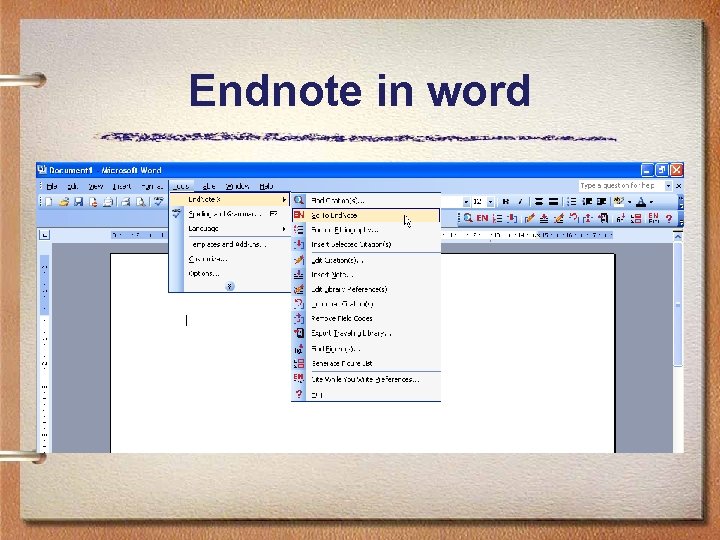Click Export Traveling Library icon on EndNote toolbar
The width and height of the screenshot is (720, 540).
click(603, 218)
